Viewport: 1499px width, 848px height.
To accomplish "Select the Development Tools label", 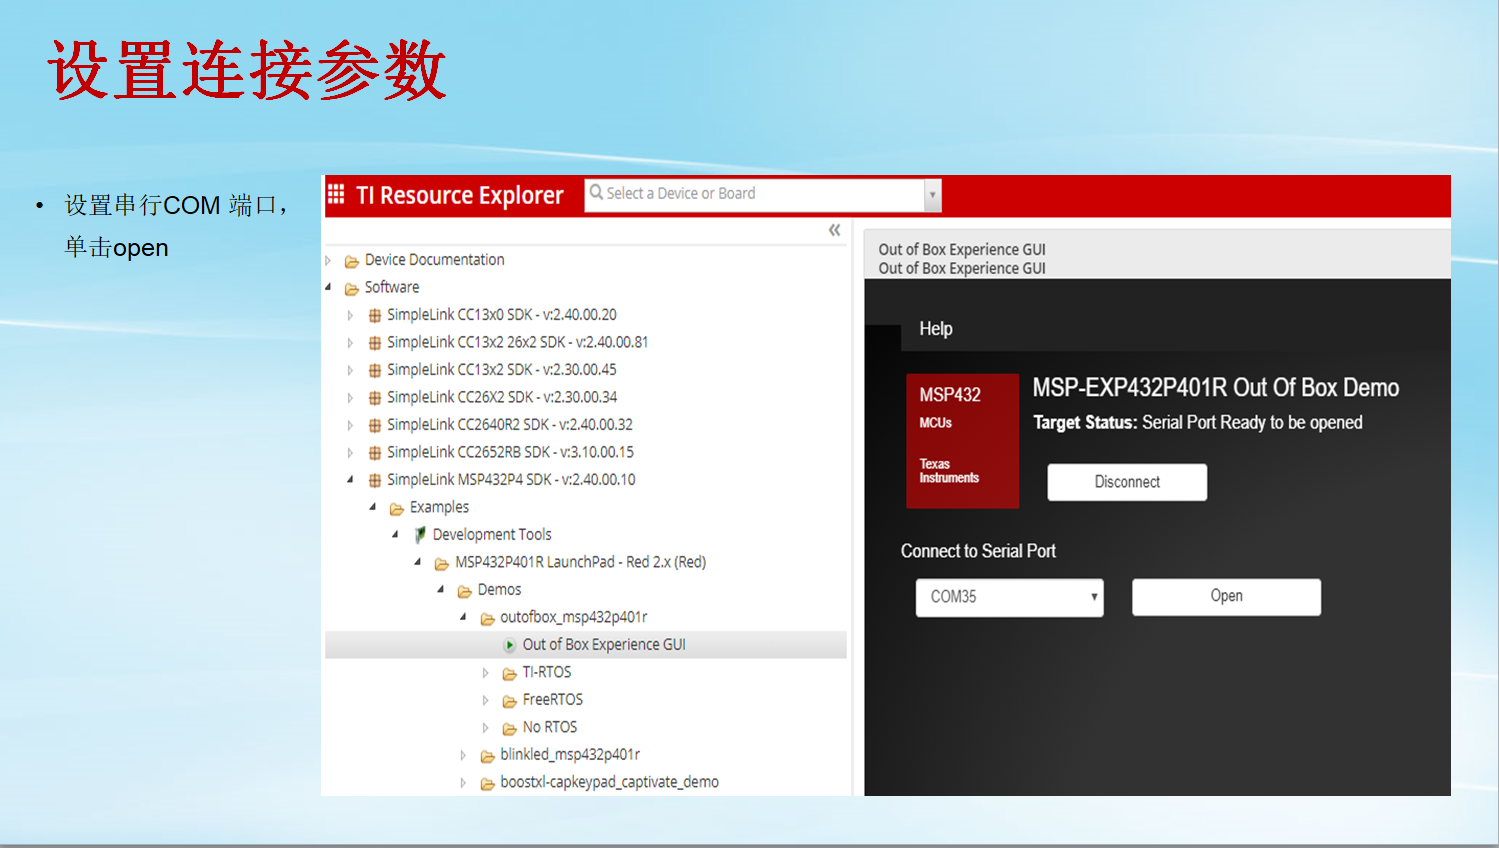I will 492,535.
